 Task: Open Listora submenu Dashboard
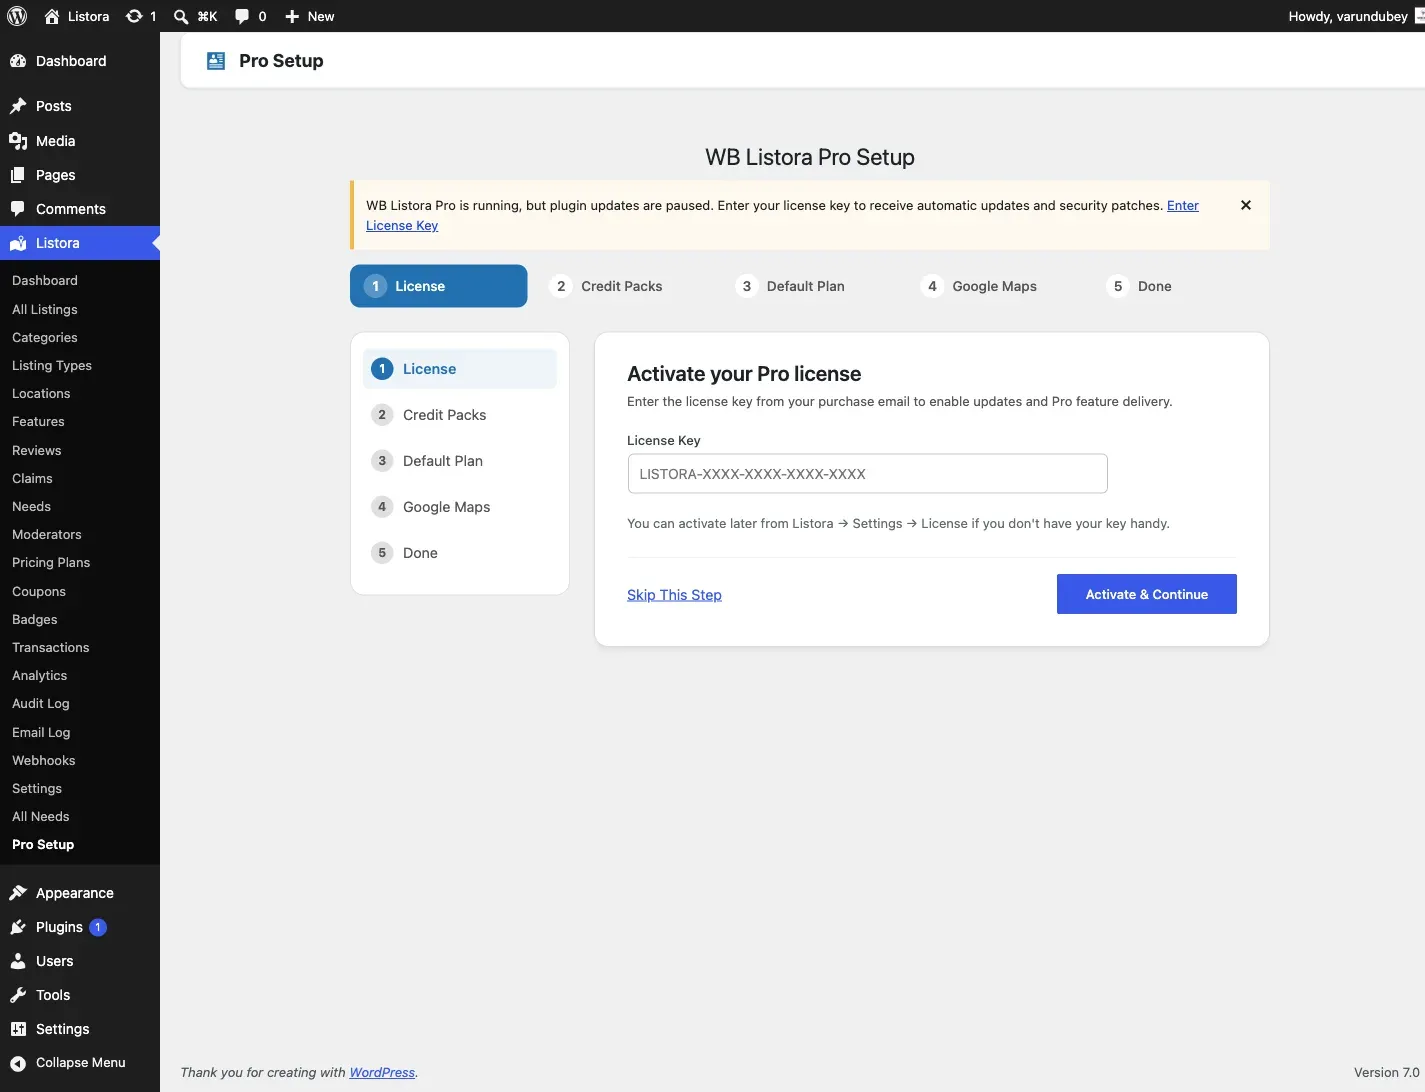pos(45,281)
